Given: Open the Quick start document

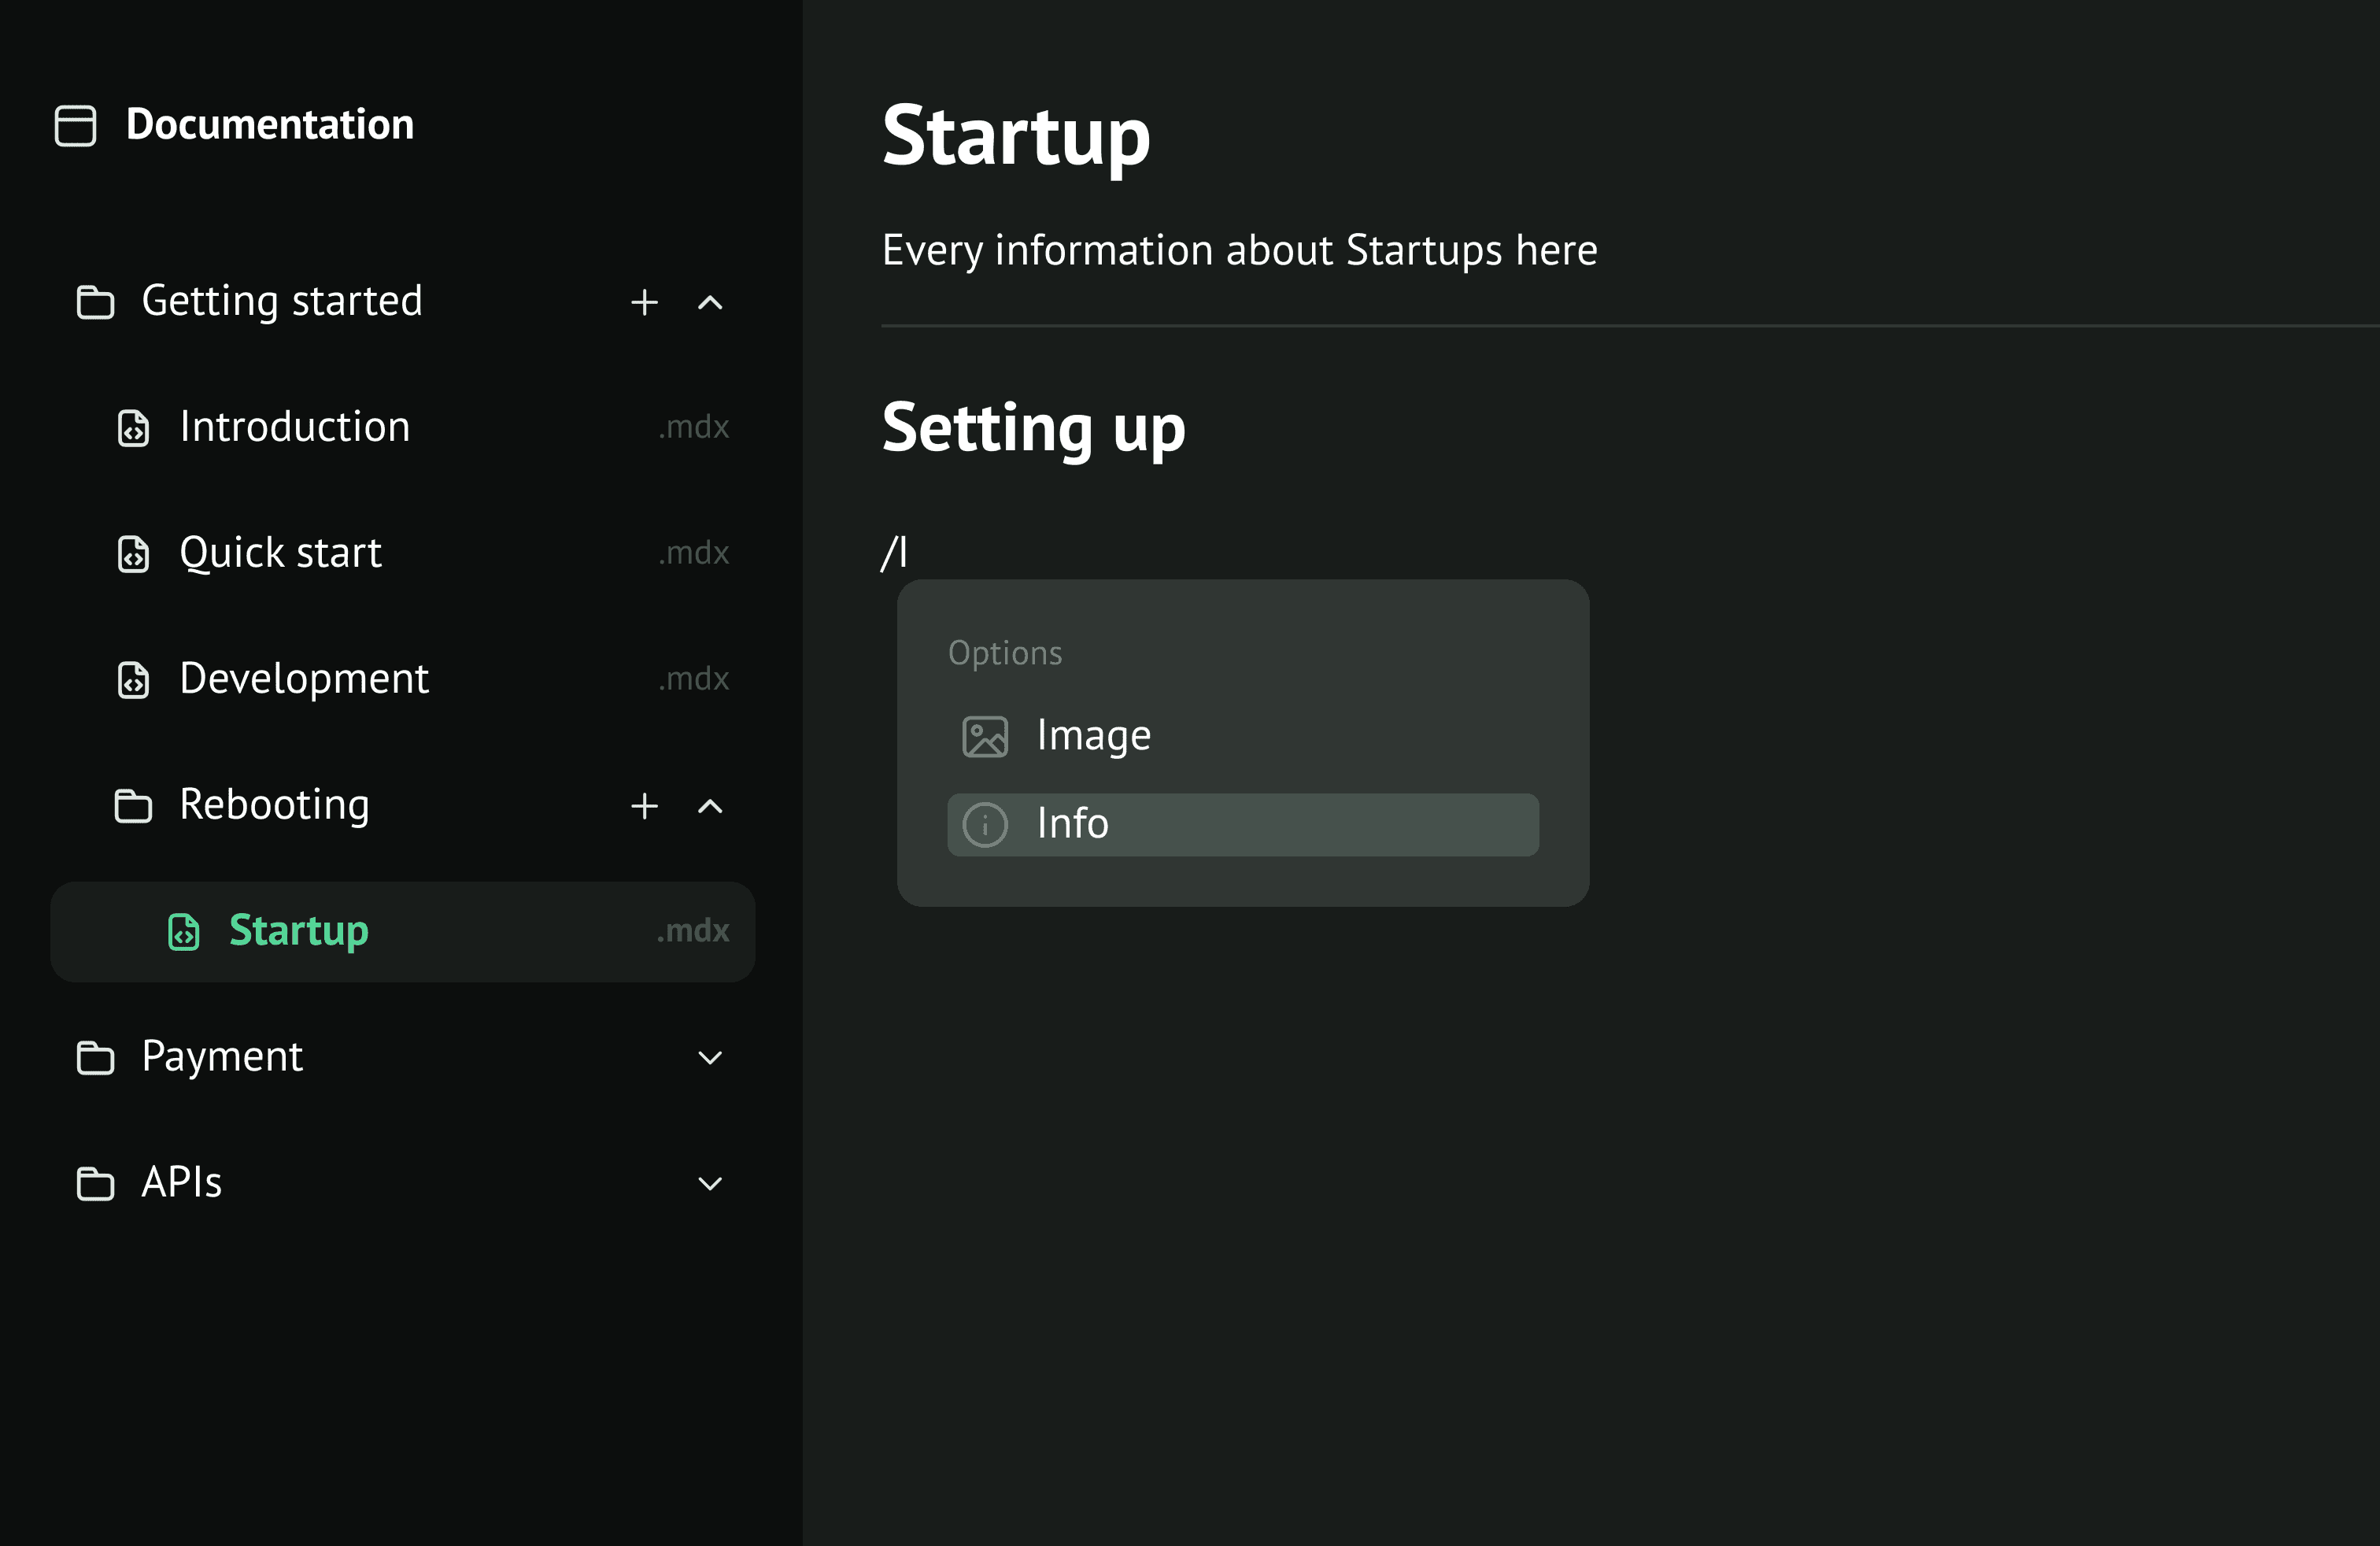Looking at the screenshot, I should pos(280,553).
